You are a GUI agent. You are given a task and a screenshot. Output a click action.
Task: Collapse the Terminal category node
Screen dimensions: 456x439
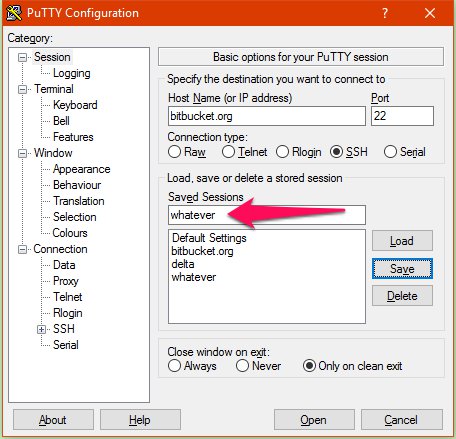pyautogui.click(x=22, y=90)
